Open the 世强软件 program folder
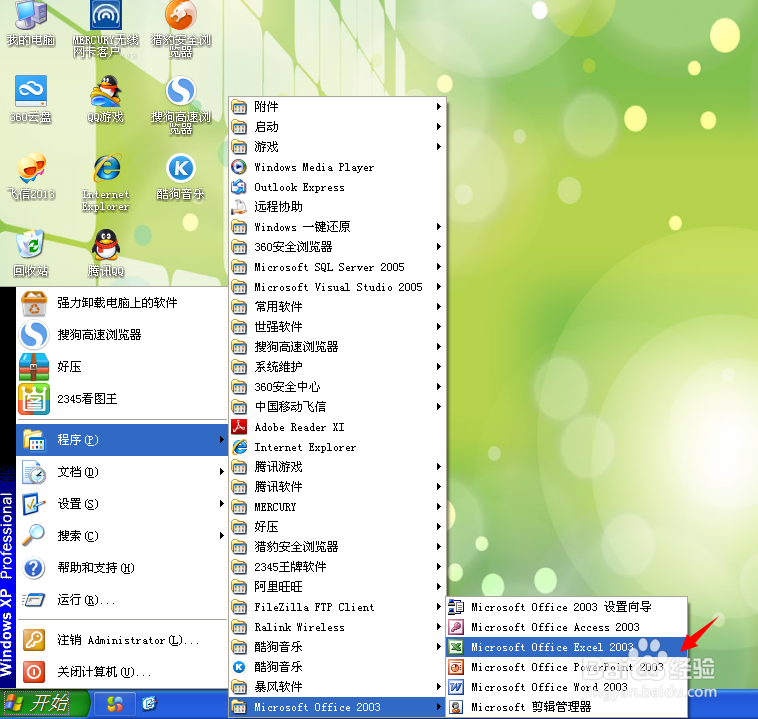758x719 pixels. pyautogui.click(x=337, y=327)
